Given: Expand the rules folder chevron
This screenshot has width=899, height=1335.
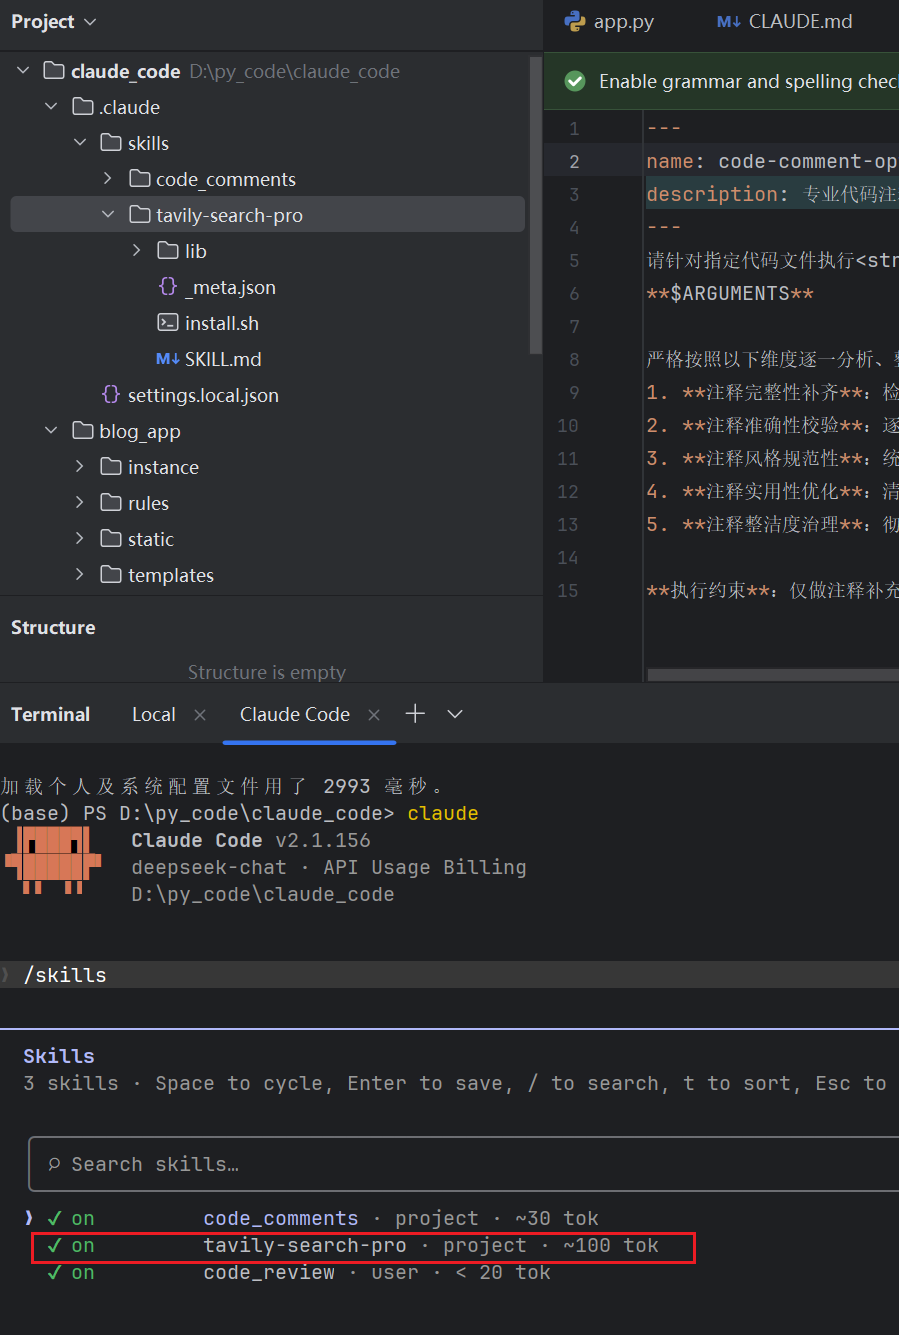Looking at the screenshot, I should [80, 503].
